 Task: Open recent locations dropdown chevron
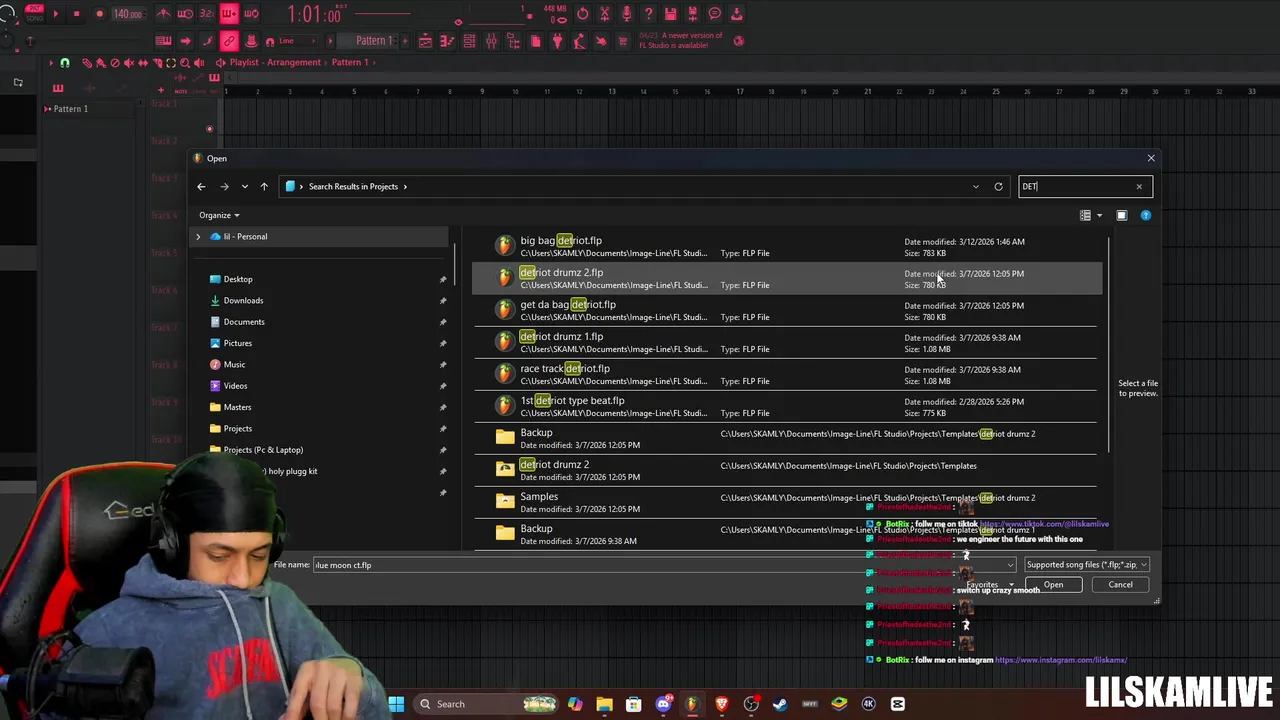[244, 186]
